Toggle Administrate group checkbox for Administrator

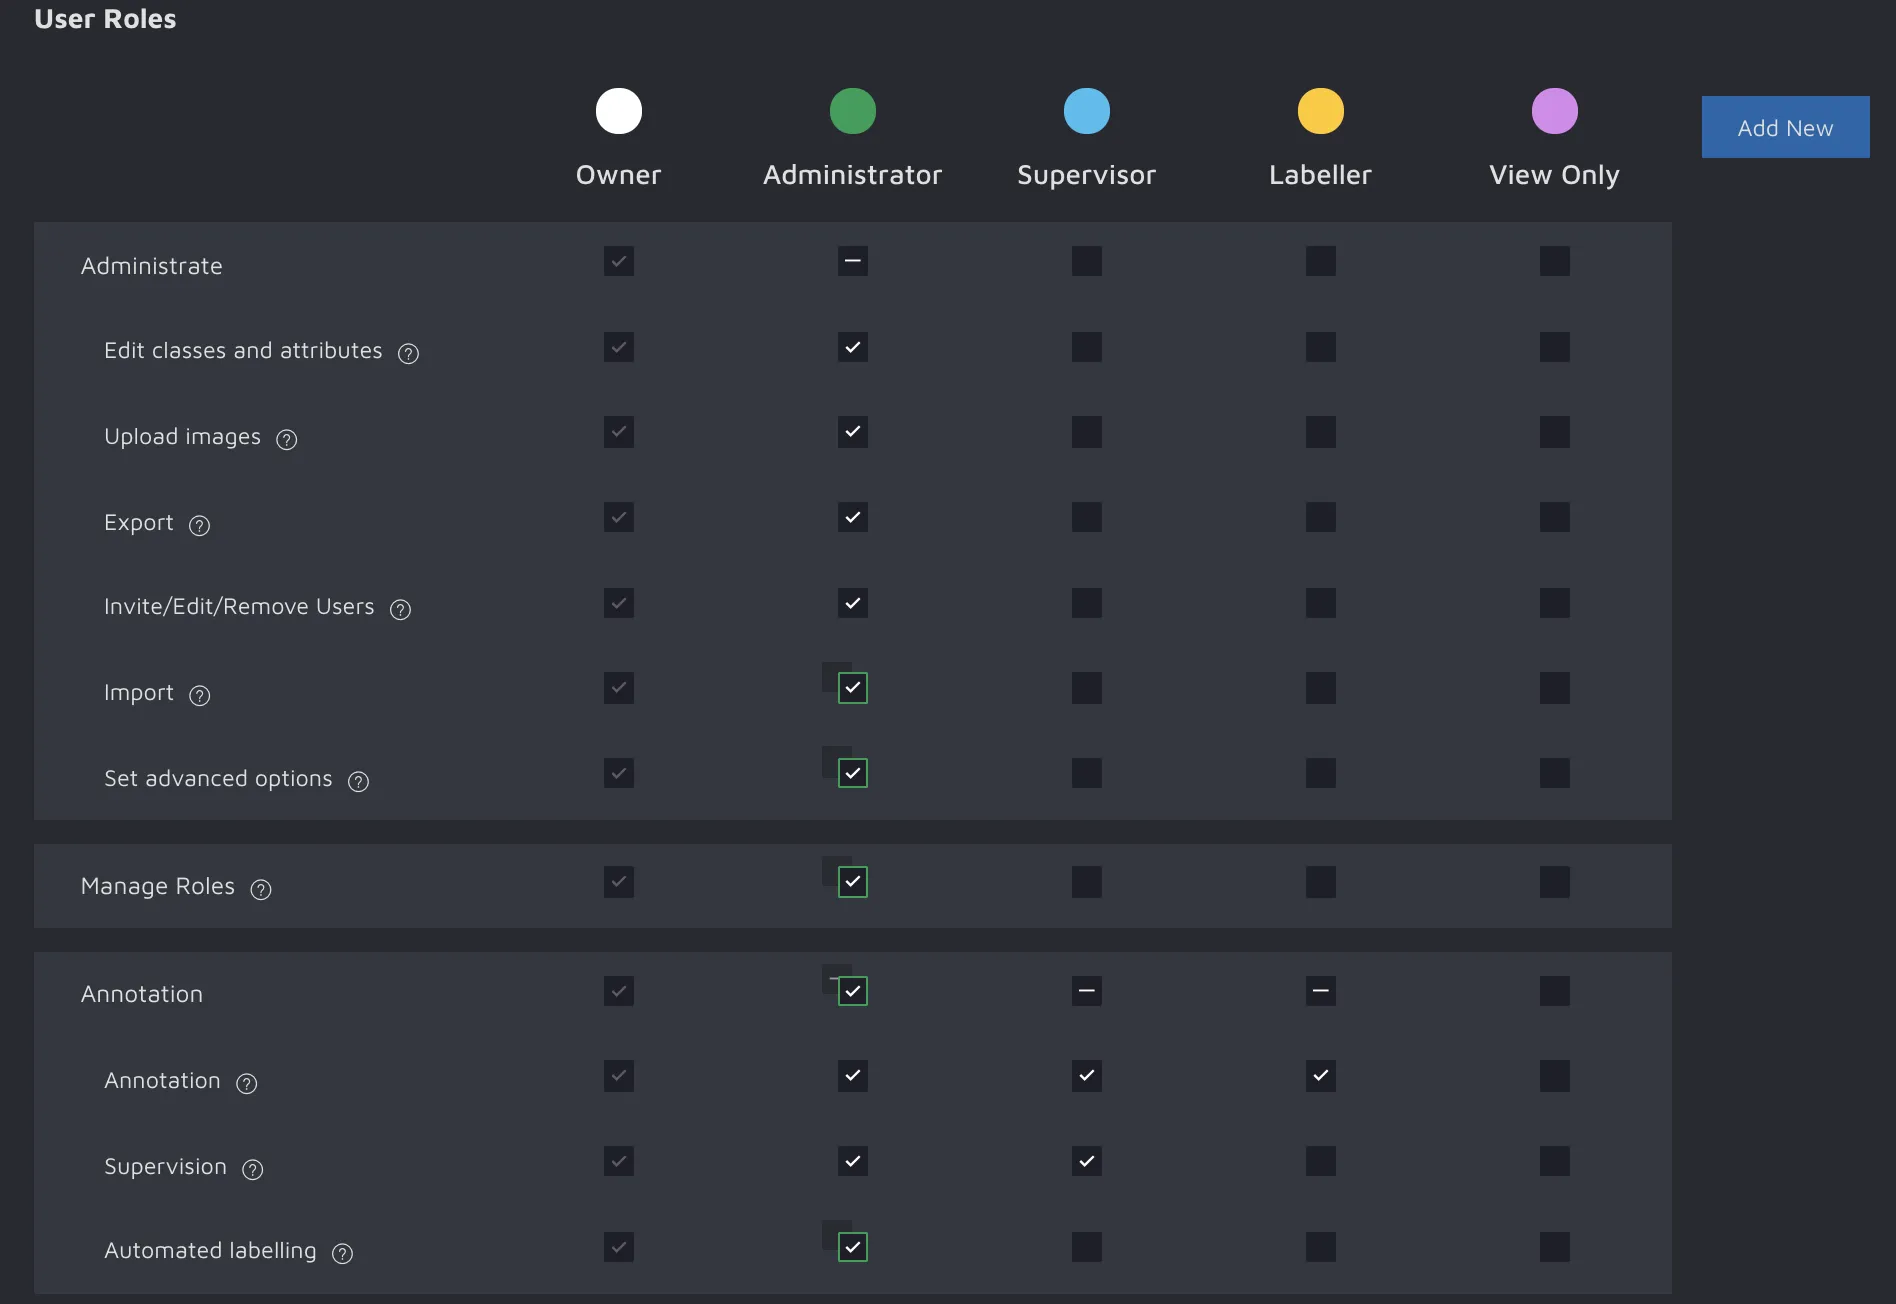pyautogui.click(x=852, y=261)
